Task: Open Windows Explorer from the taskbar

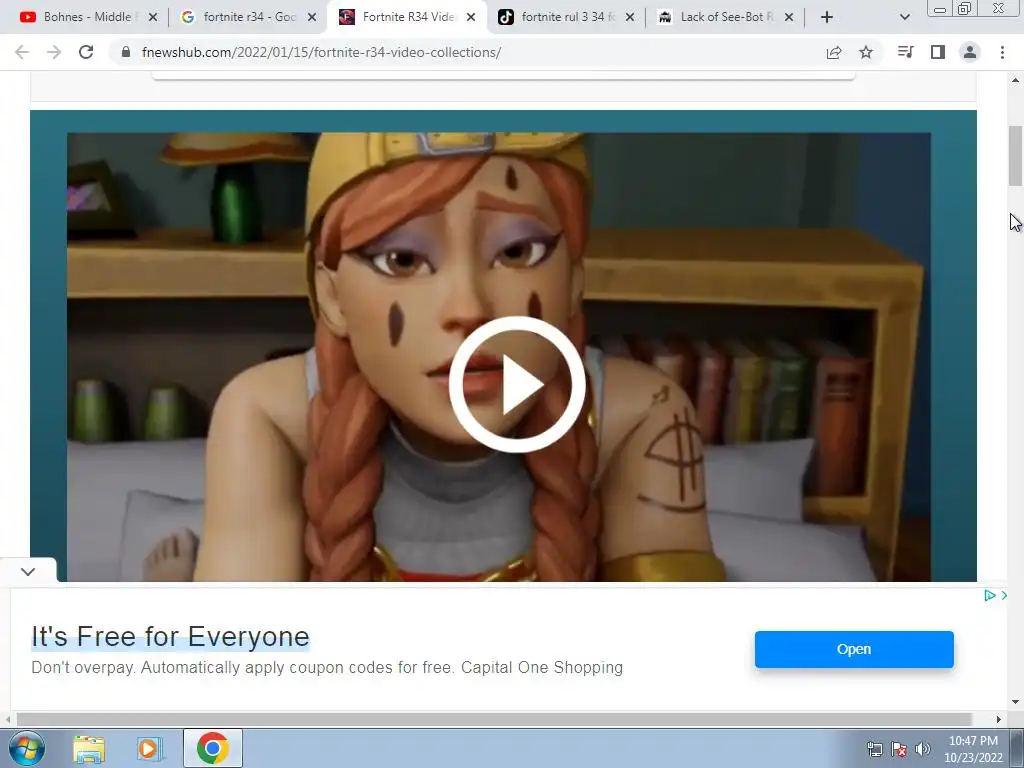Action: coord(89,748)
